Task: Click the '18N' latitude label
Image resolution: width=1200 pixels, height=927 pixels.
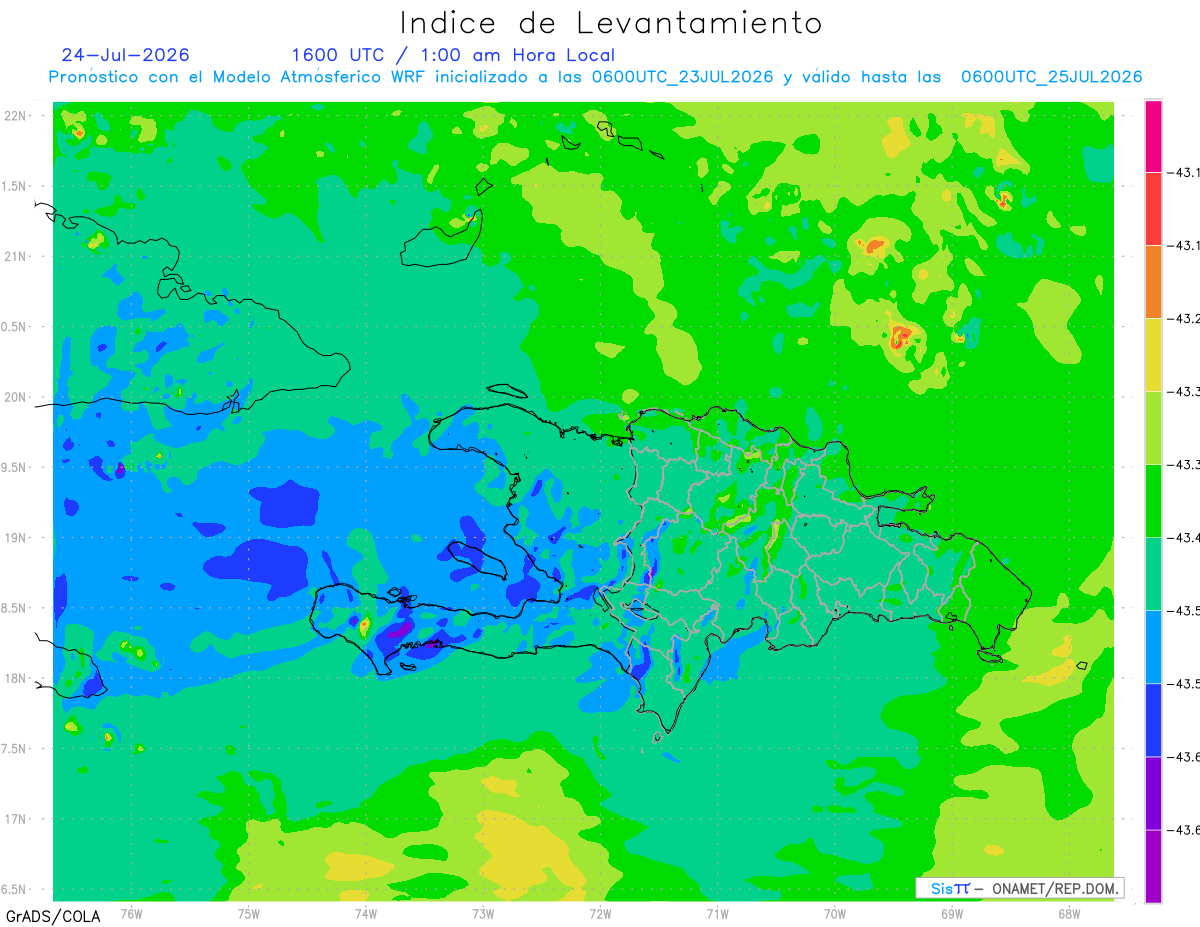Action: coord(16,679)
